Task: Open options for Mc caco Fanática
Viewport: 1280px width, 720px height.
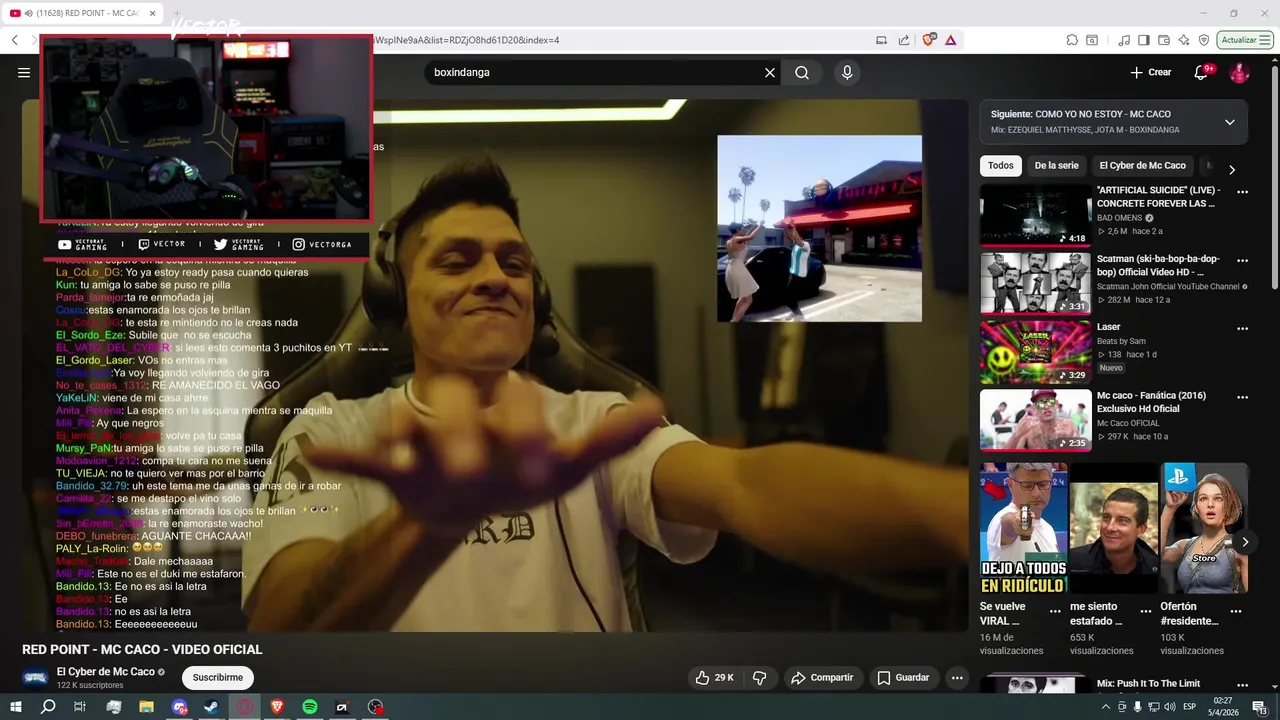Action: tap(1243, 397)
